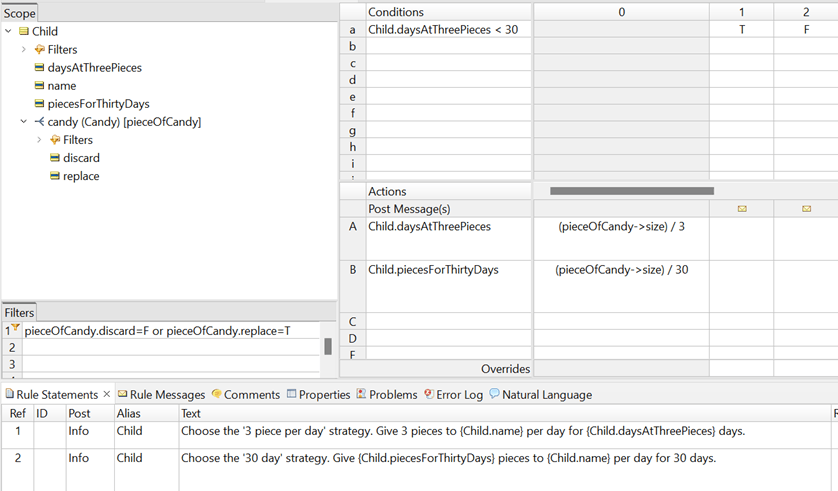Expand the Filters node under Child
The image size is (838, 491).
pyautogui.click(x=24, y=50)
